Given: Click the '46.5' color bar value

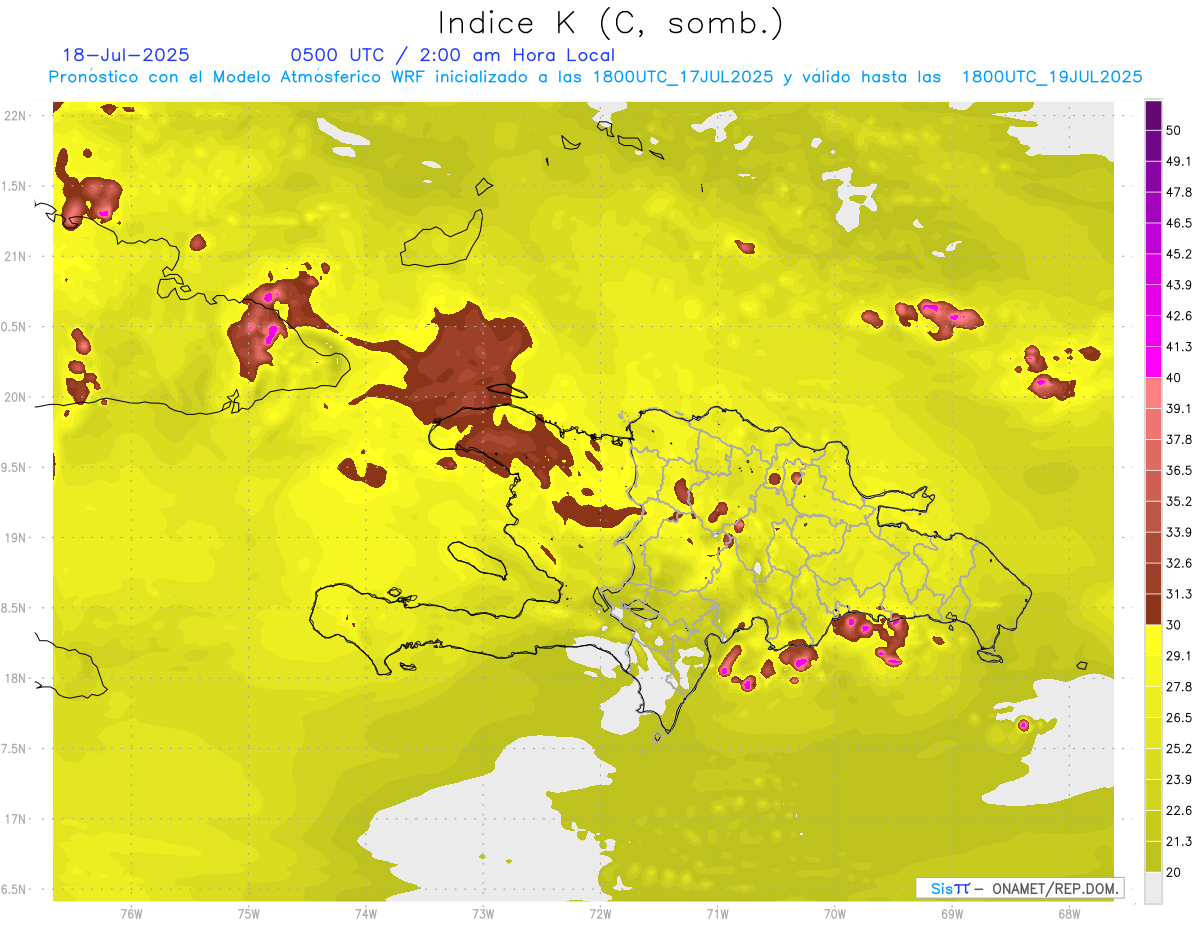Looking at the screenshot, I should [x=1178, y=223].
